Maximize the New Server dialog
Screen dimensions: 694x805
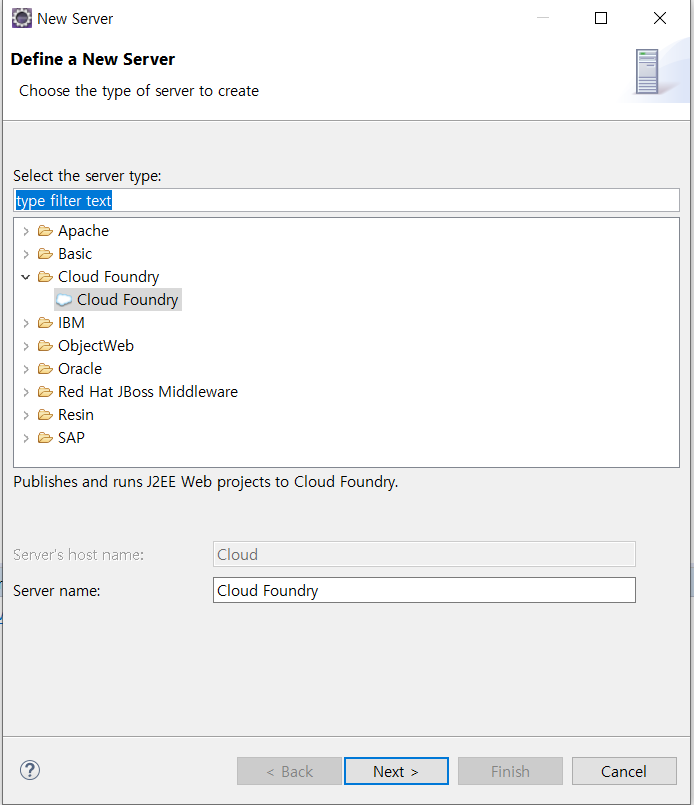(601, 18)
